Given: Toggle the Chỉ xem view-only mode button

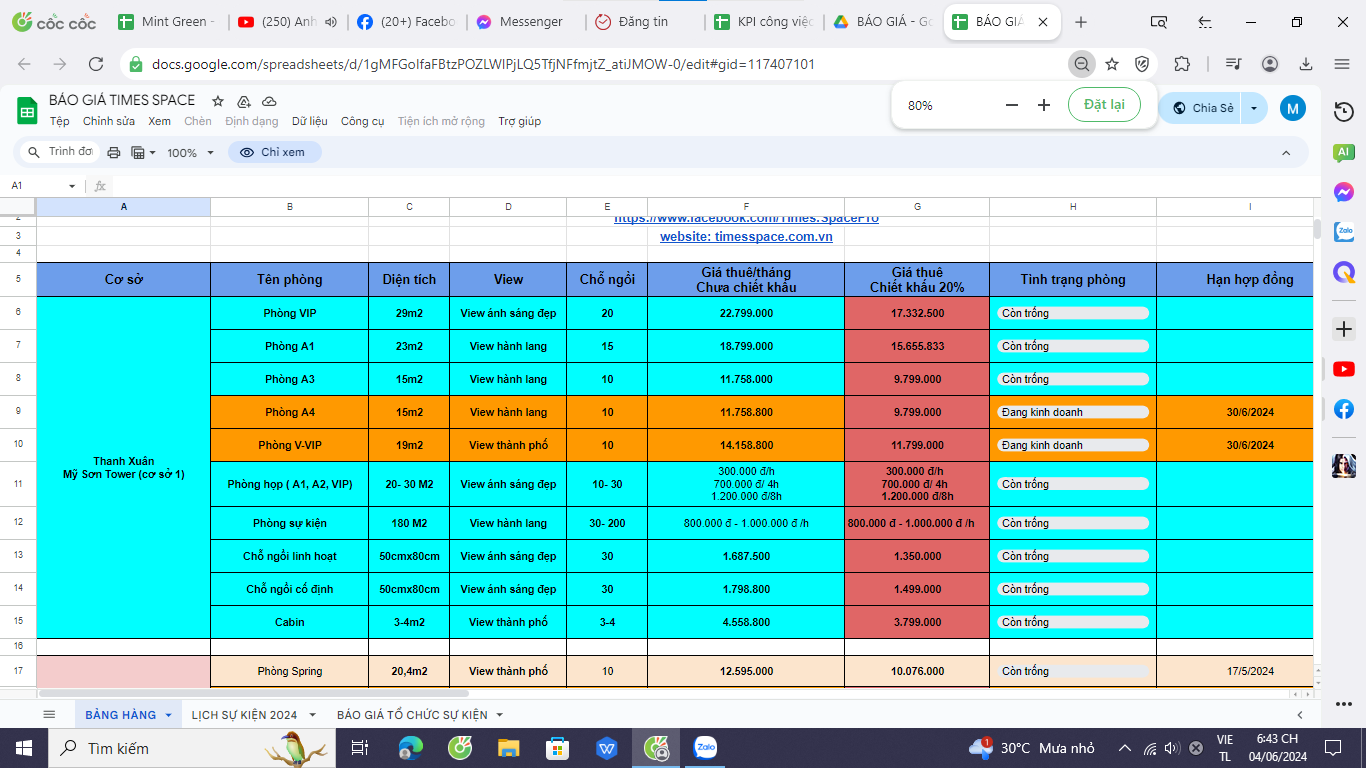Looking at the screenshot, I should [274, 152].
